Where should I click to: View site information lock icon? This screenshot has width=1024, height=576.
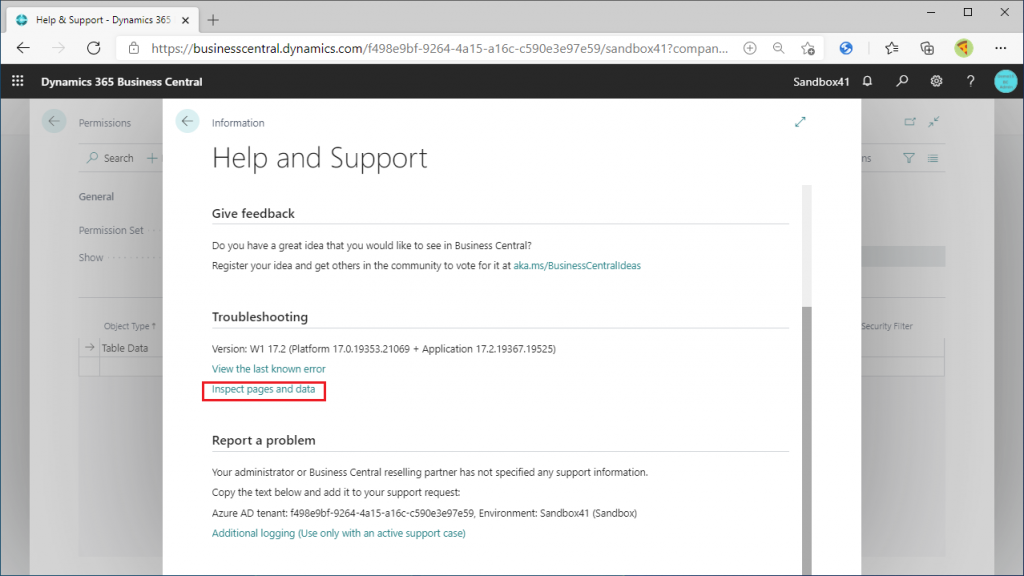click(134, 48)
